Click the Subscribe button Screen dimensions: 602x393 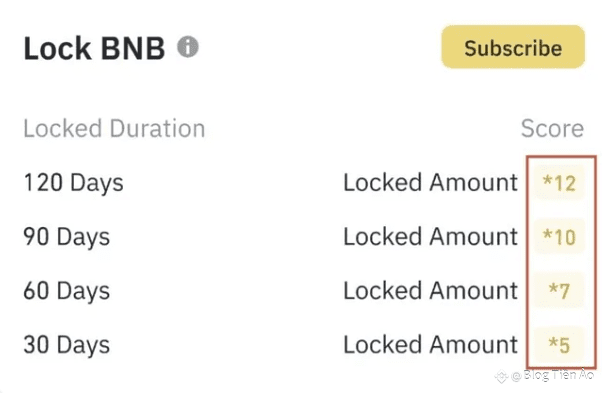tap(513, 47)
